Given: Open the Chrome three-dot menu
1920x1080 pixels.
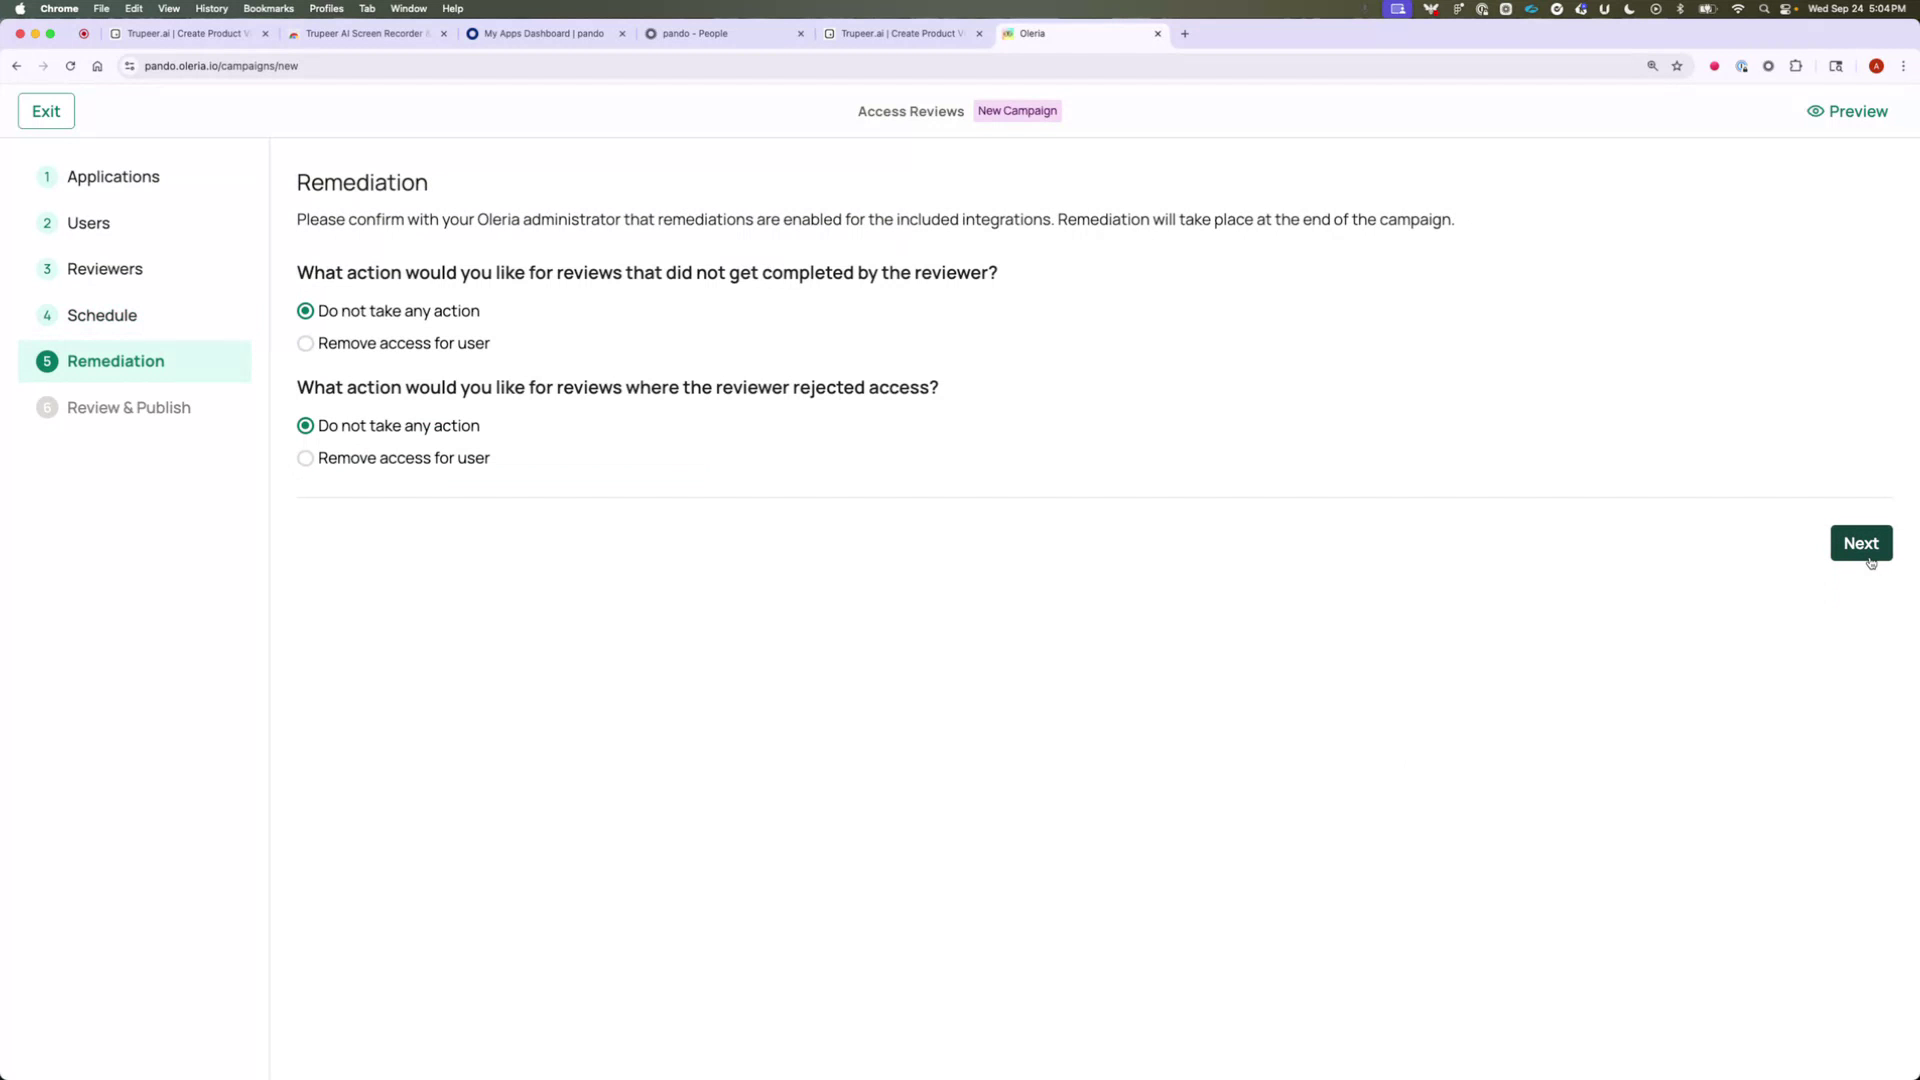Looking at the screenshot, I should pos(1905,66).
